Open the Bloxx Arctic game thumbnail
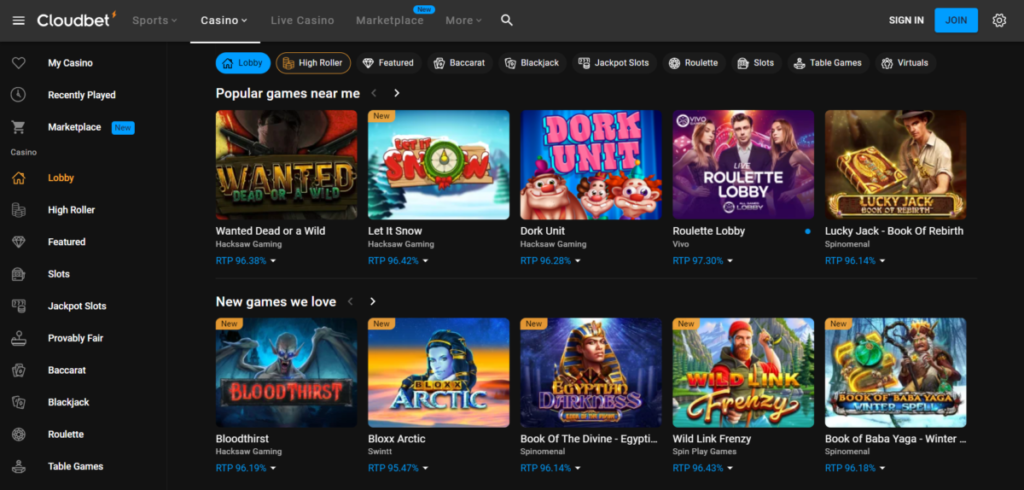The height and width of the screenshot is (490, 1024). (438, 372)
